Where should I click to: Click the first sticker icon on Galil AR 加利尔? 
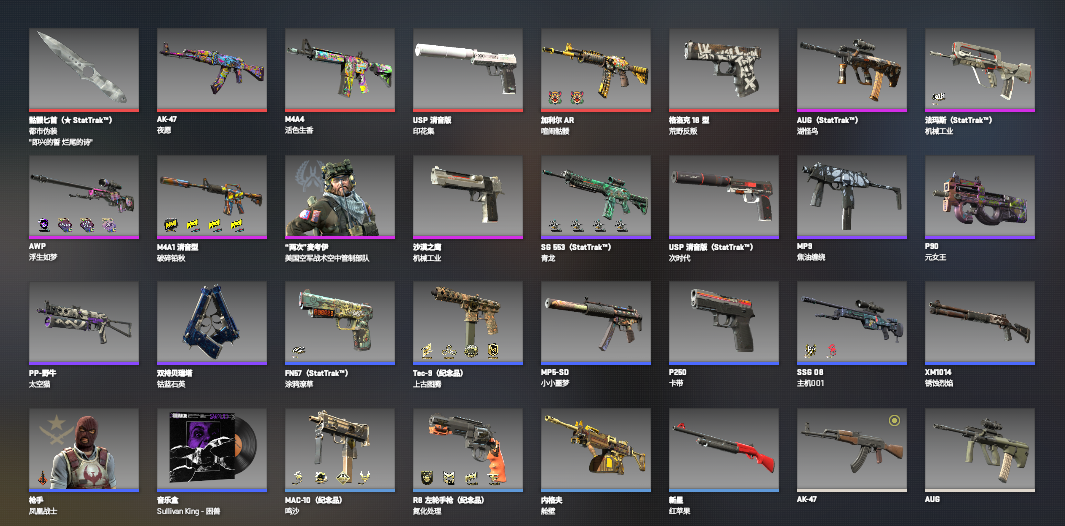click(x=555, y=97)
